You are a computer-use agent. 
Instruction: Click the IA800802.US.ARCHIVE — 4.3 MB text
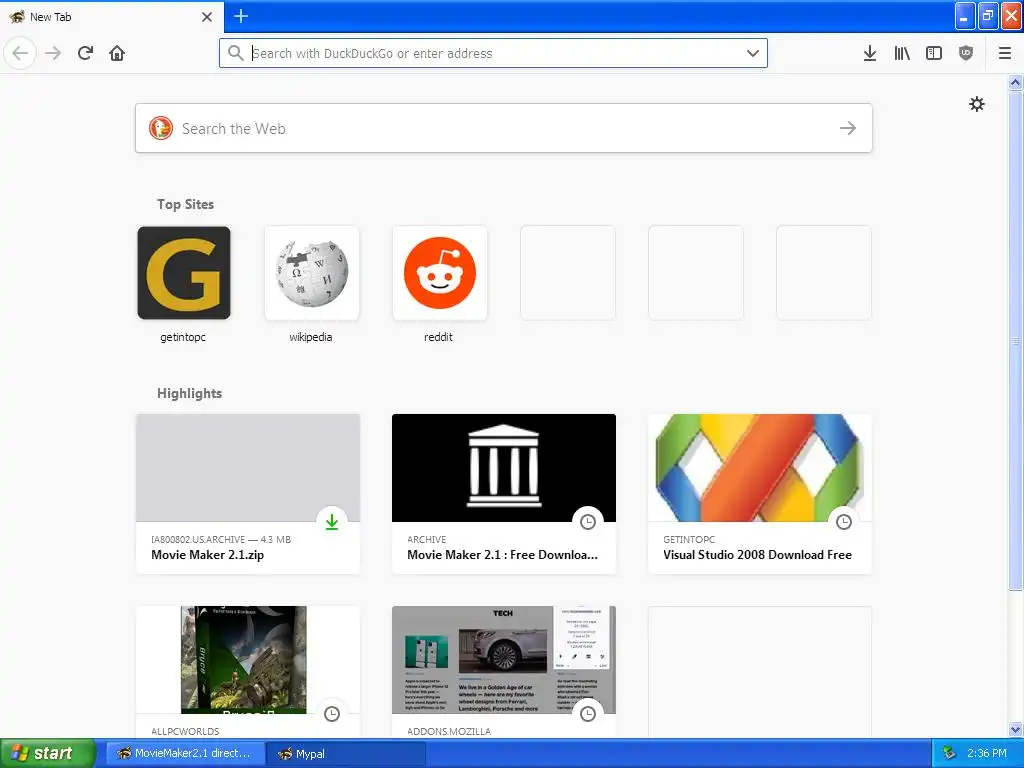(221, 539)
